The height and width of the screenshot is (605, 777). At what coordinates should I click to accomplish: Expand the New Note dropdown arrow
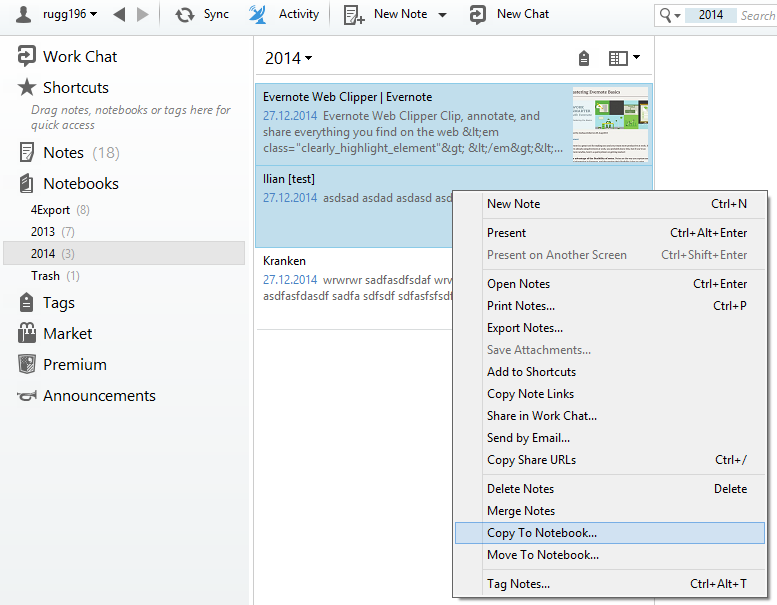pos(443,15)
